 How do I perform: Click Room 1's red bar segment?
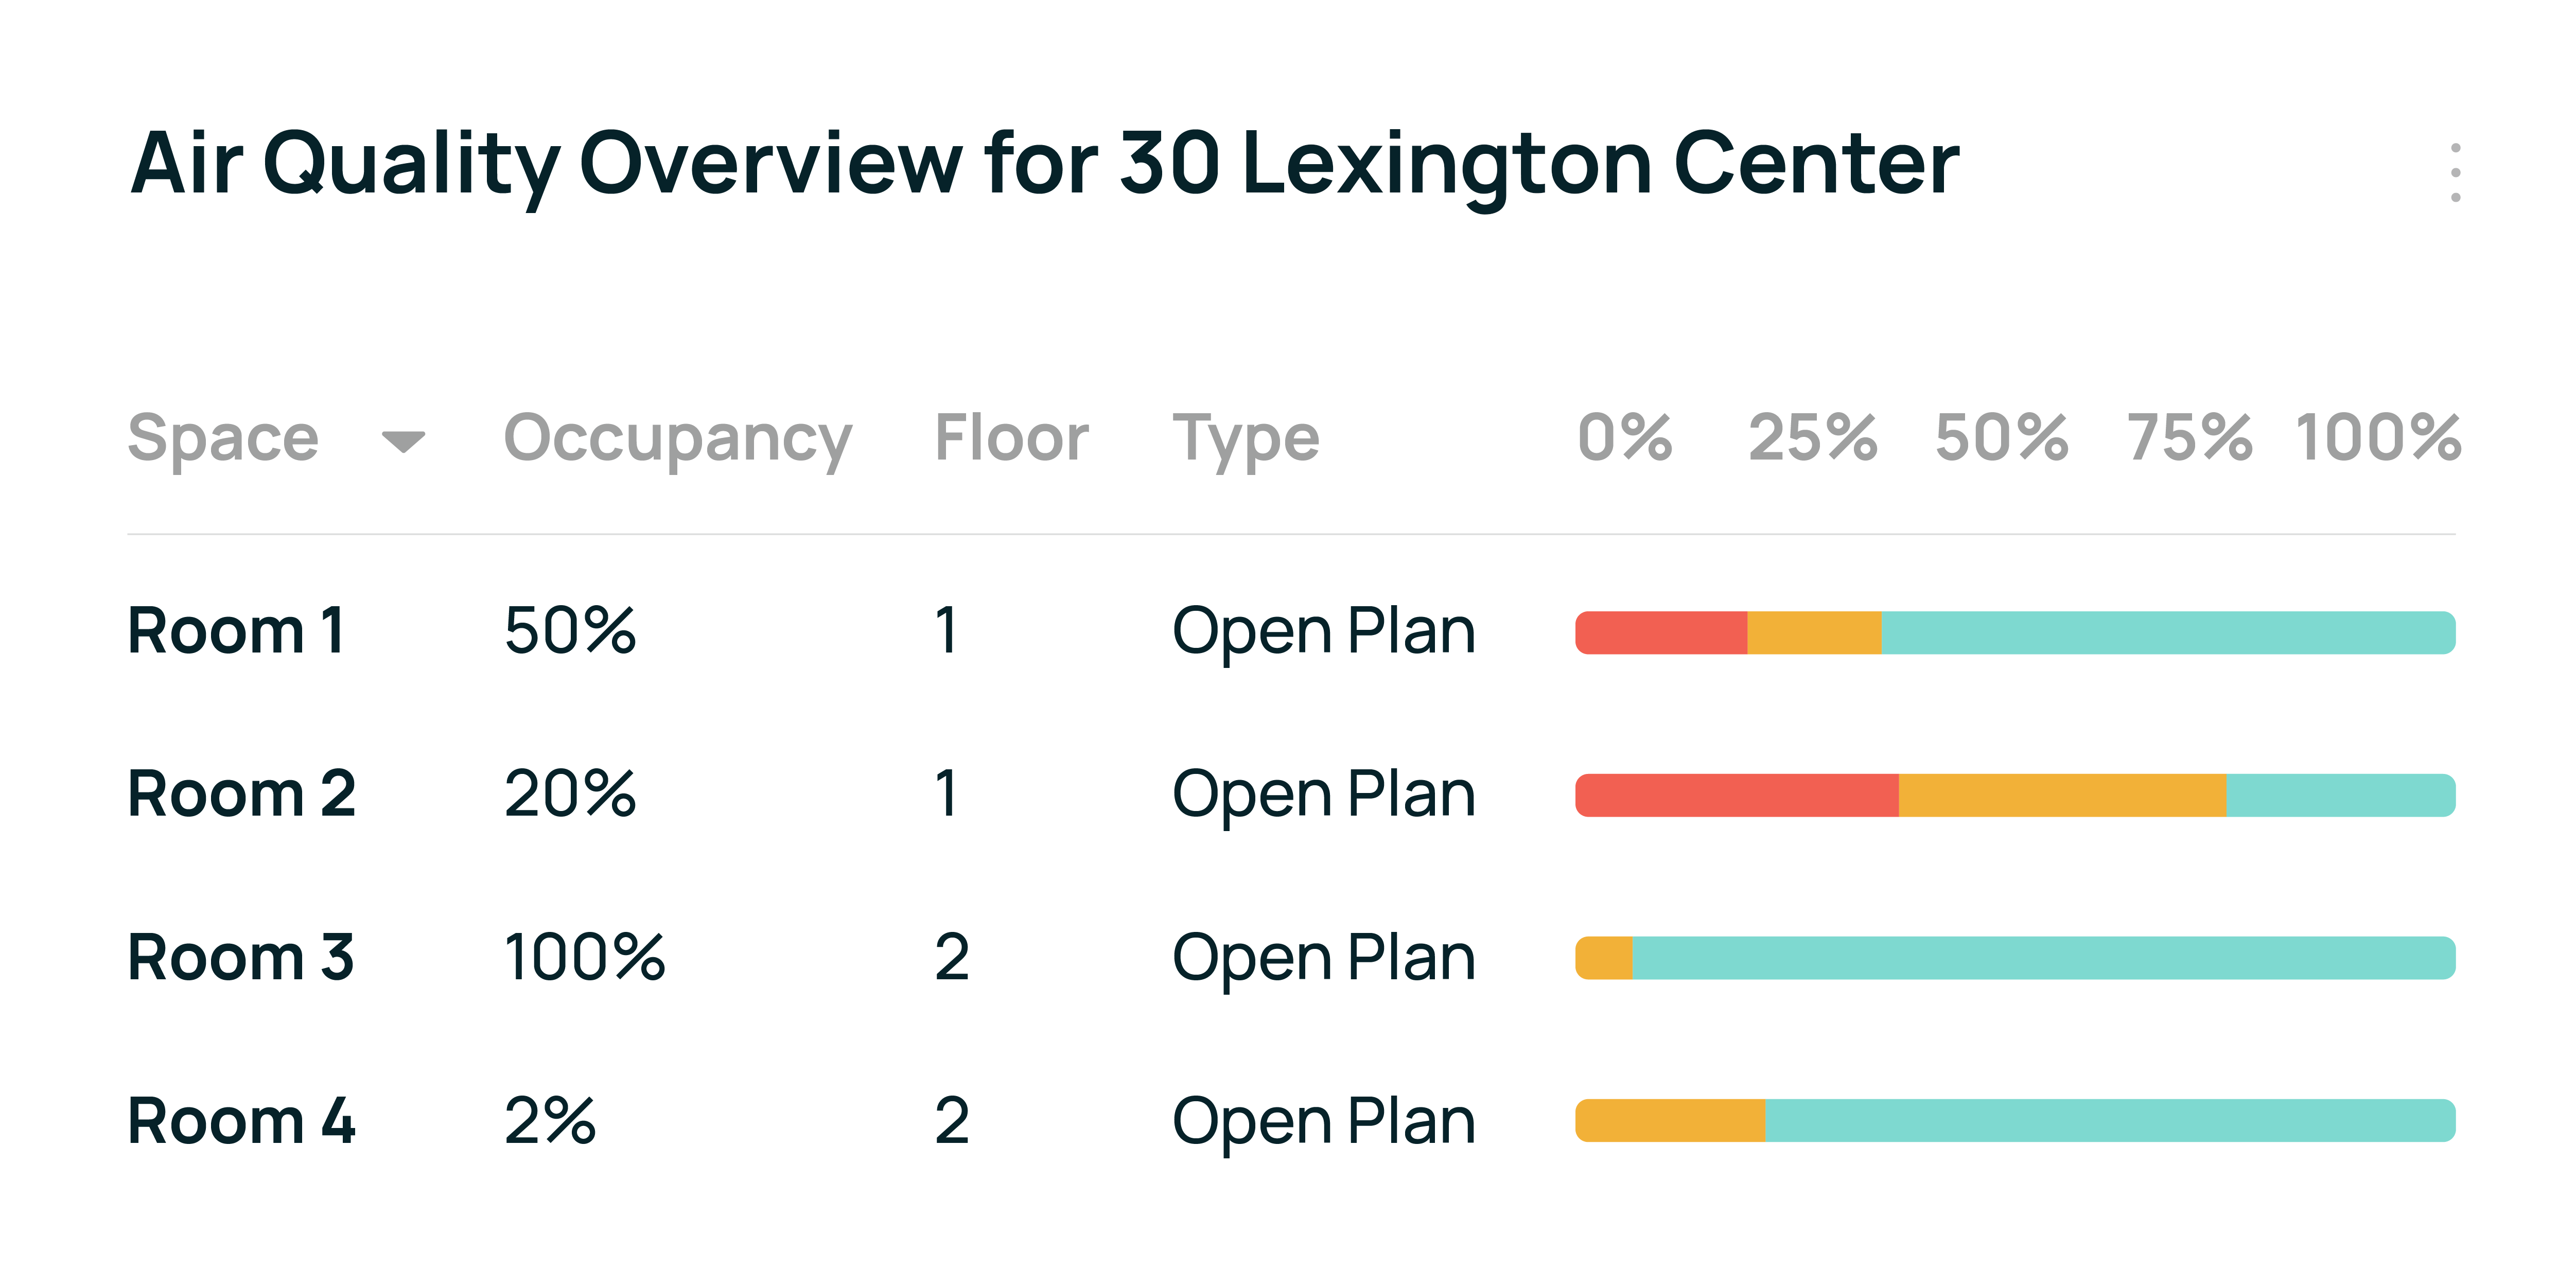pos(1661,633)
